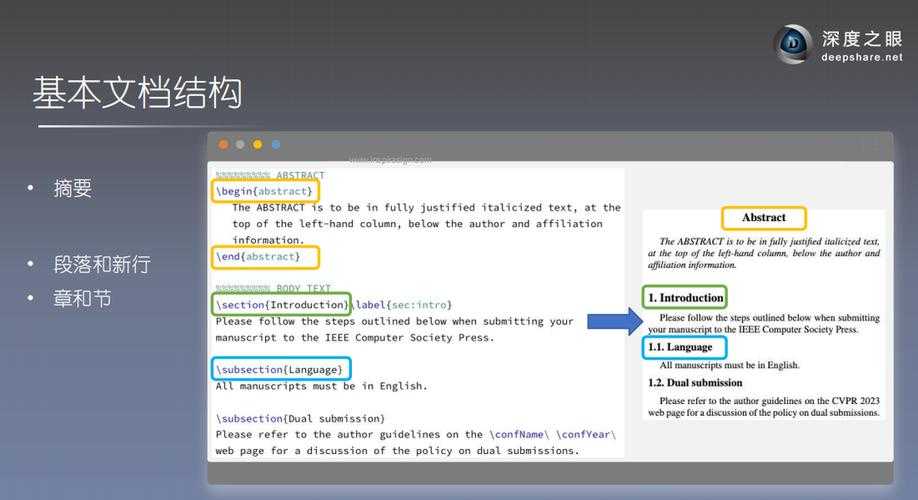Click the deepshare globe logo icon

pyautogui.click(x=793, y=44)
